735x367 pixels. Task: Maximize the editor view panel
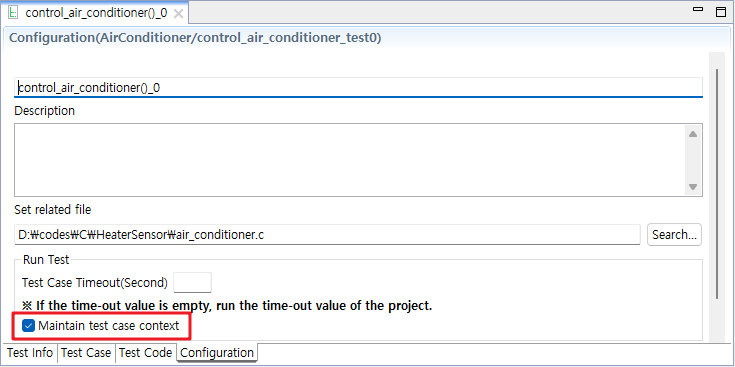pos(720,12)
